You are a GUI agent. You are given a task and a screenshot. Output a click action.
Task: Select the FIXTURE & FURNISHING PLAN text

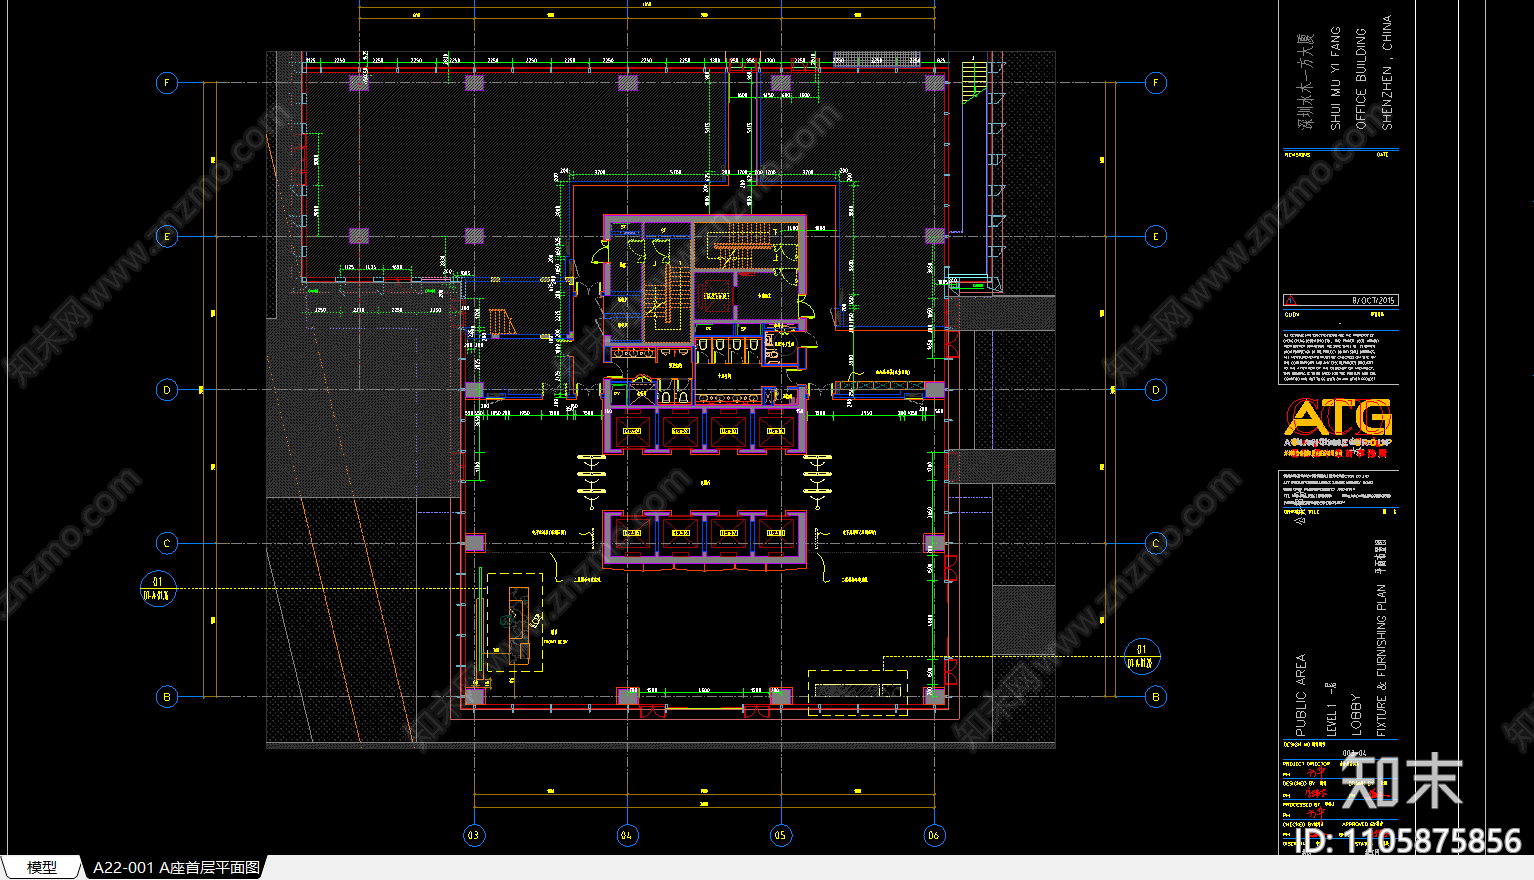(1382, 661)
